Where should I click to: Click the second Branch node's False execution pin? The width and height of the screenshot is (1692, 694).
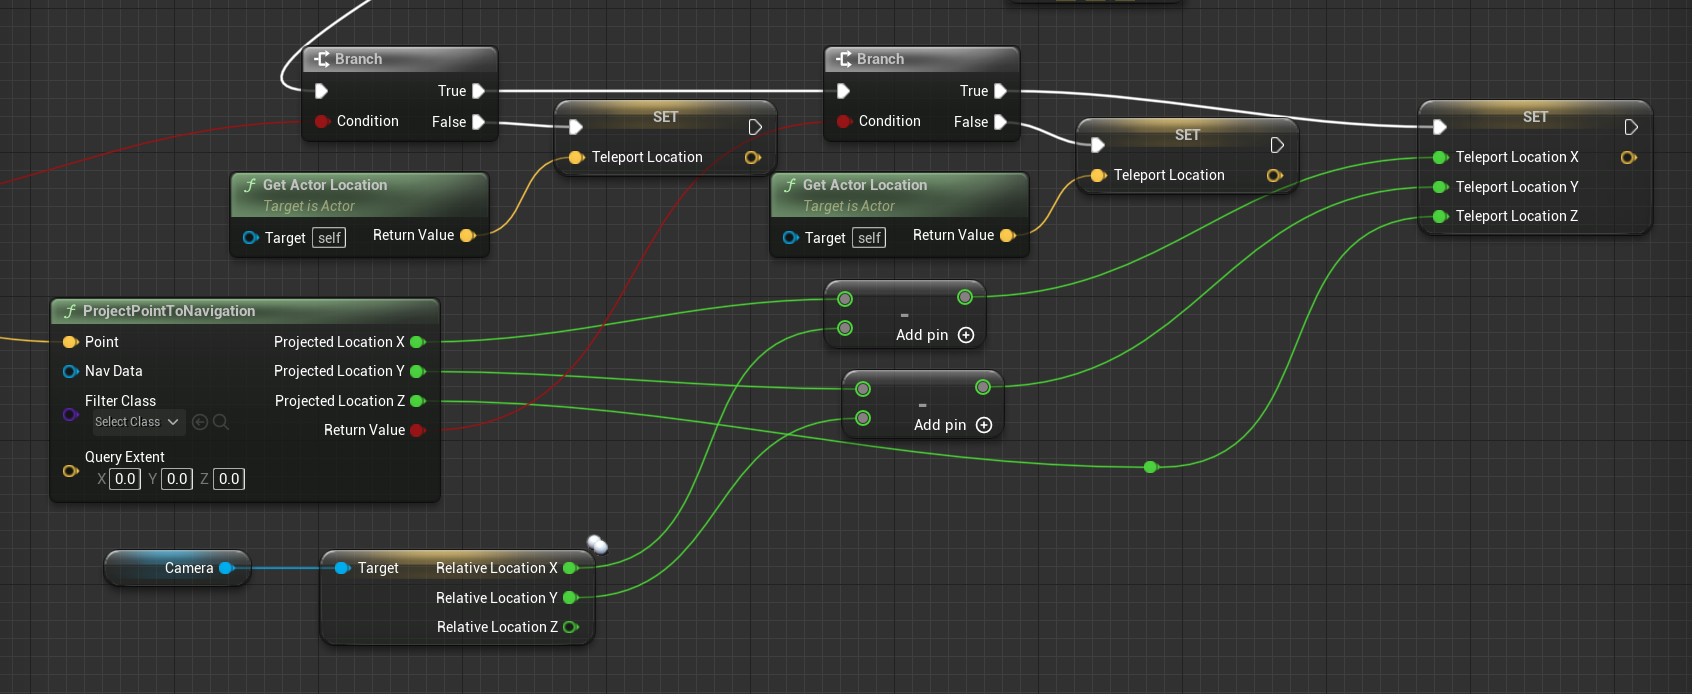coord(1001,122)
